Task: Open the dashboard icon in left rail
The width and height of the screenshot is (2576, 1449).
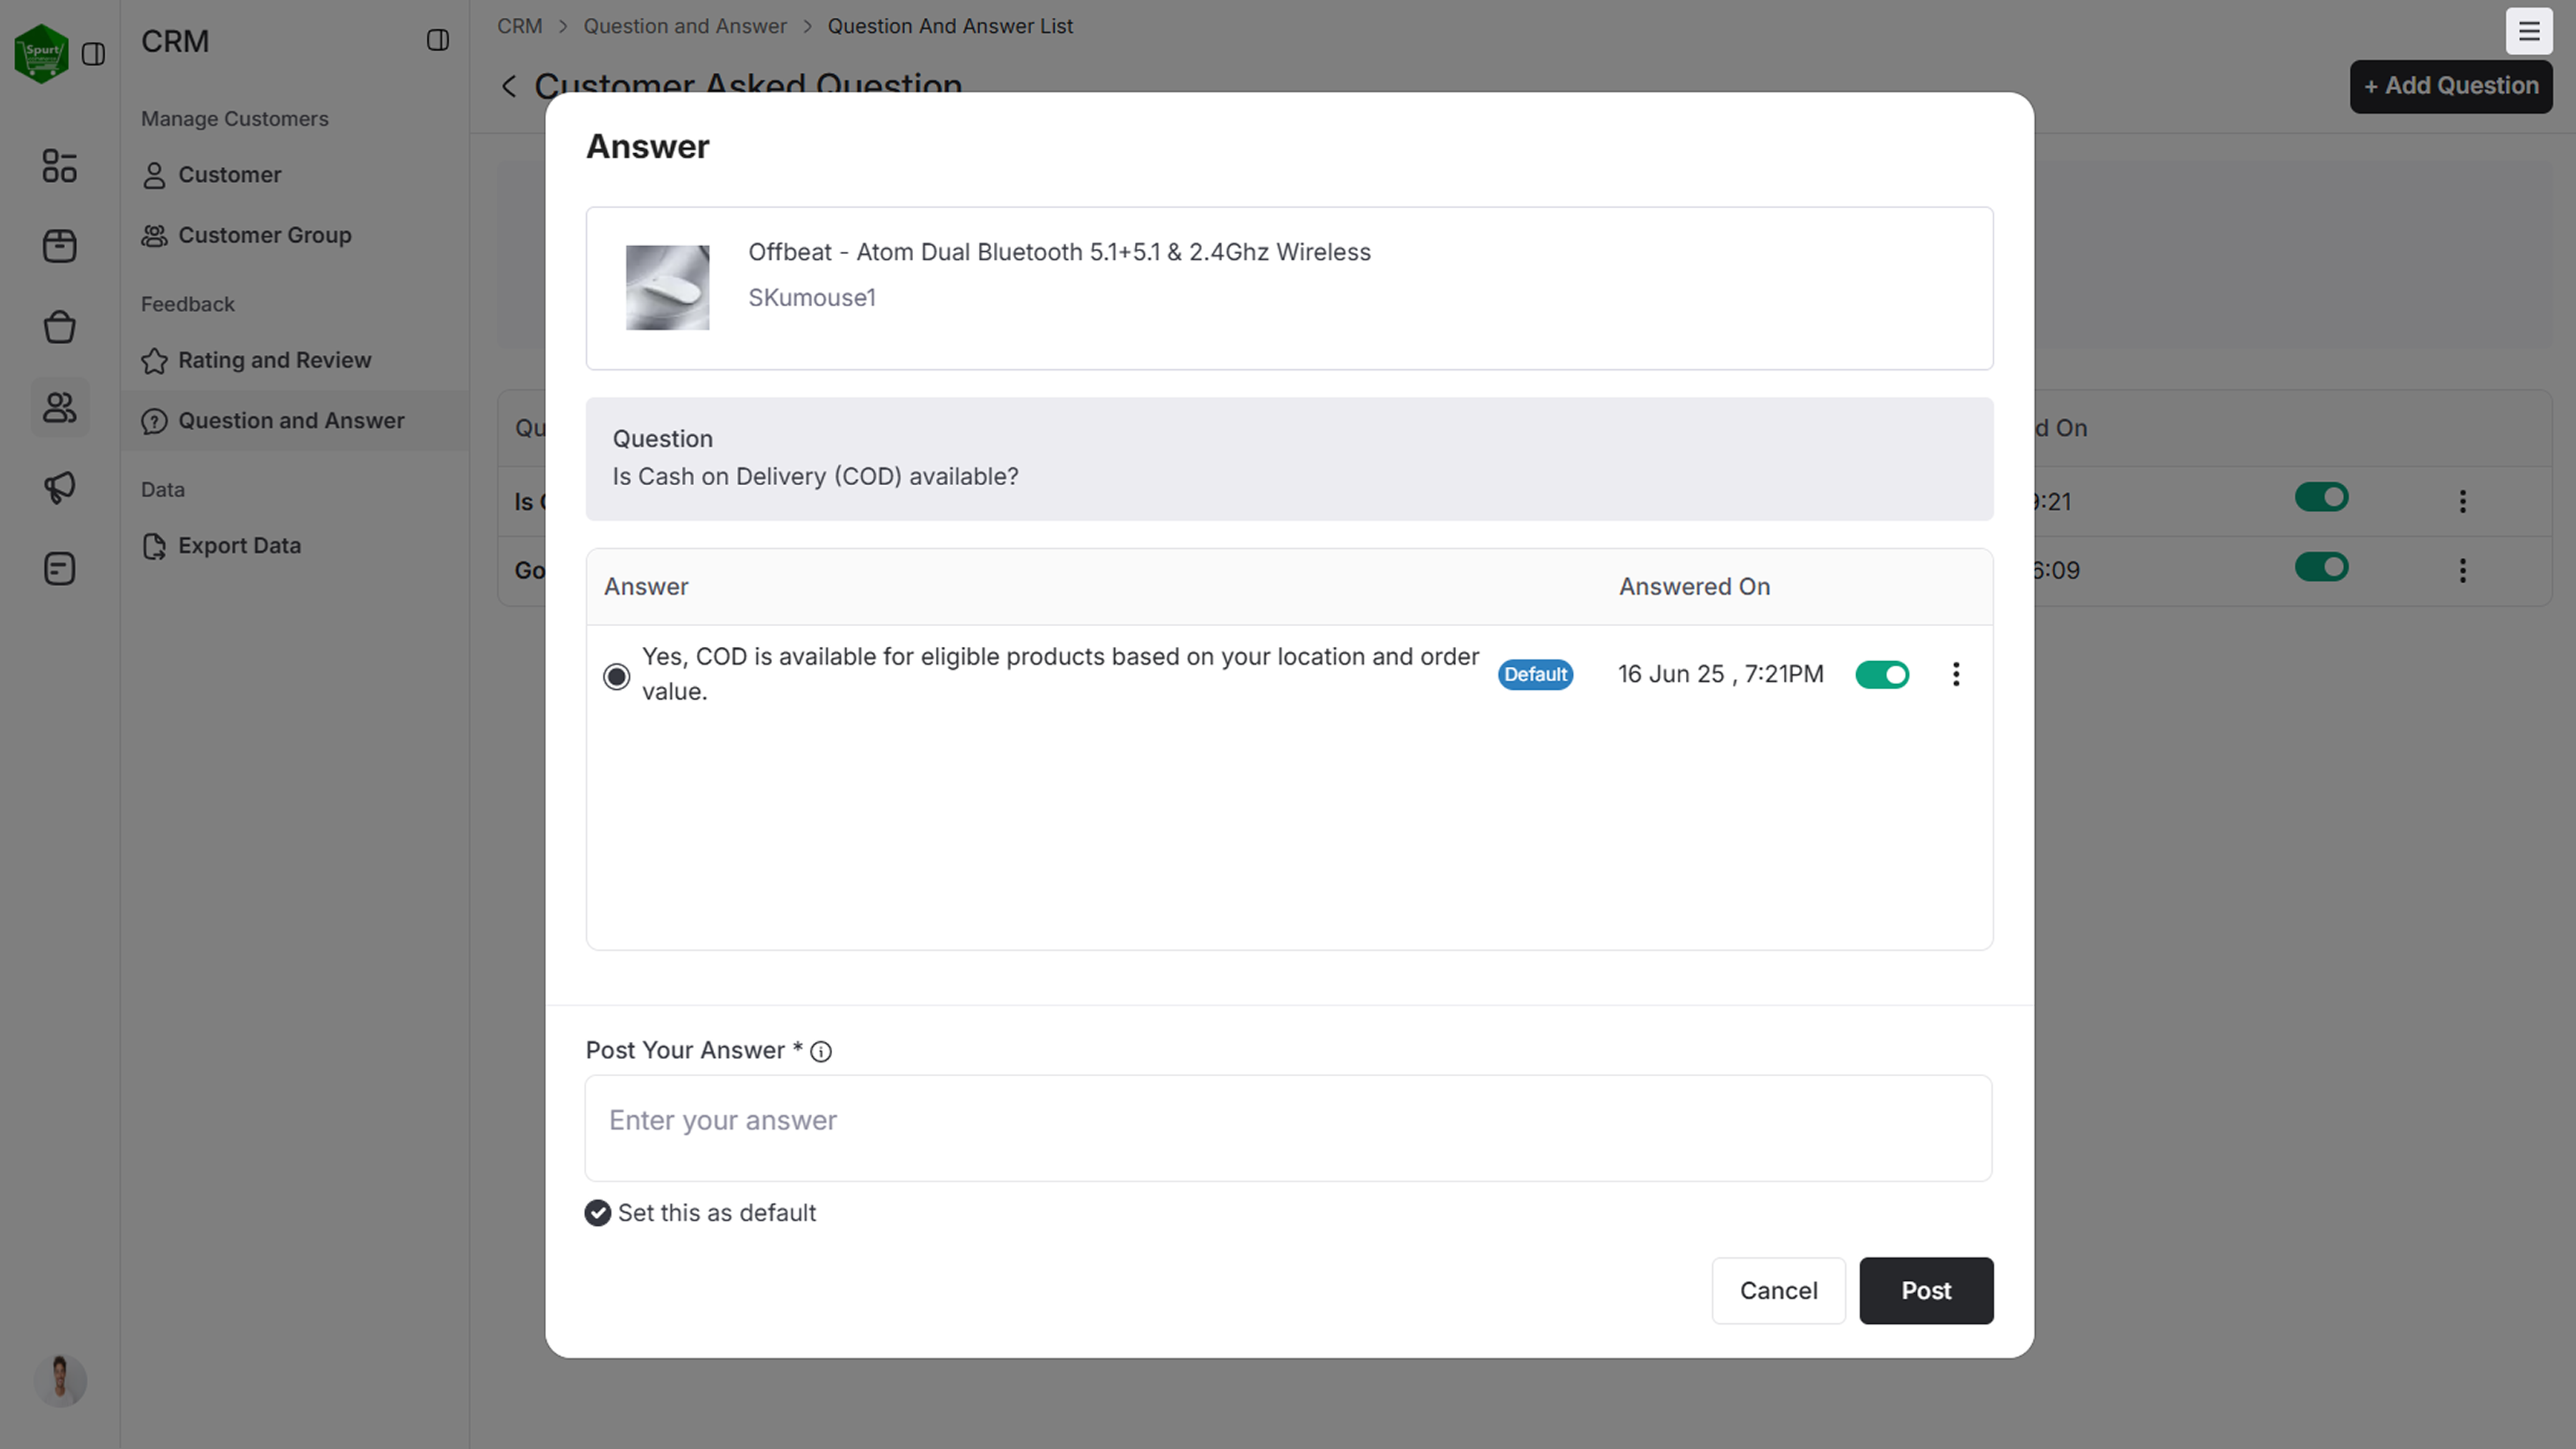Action: (59, 166)
